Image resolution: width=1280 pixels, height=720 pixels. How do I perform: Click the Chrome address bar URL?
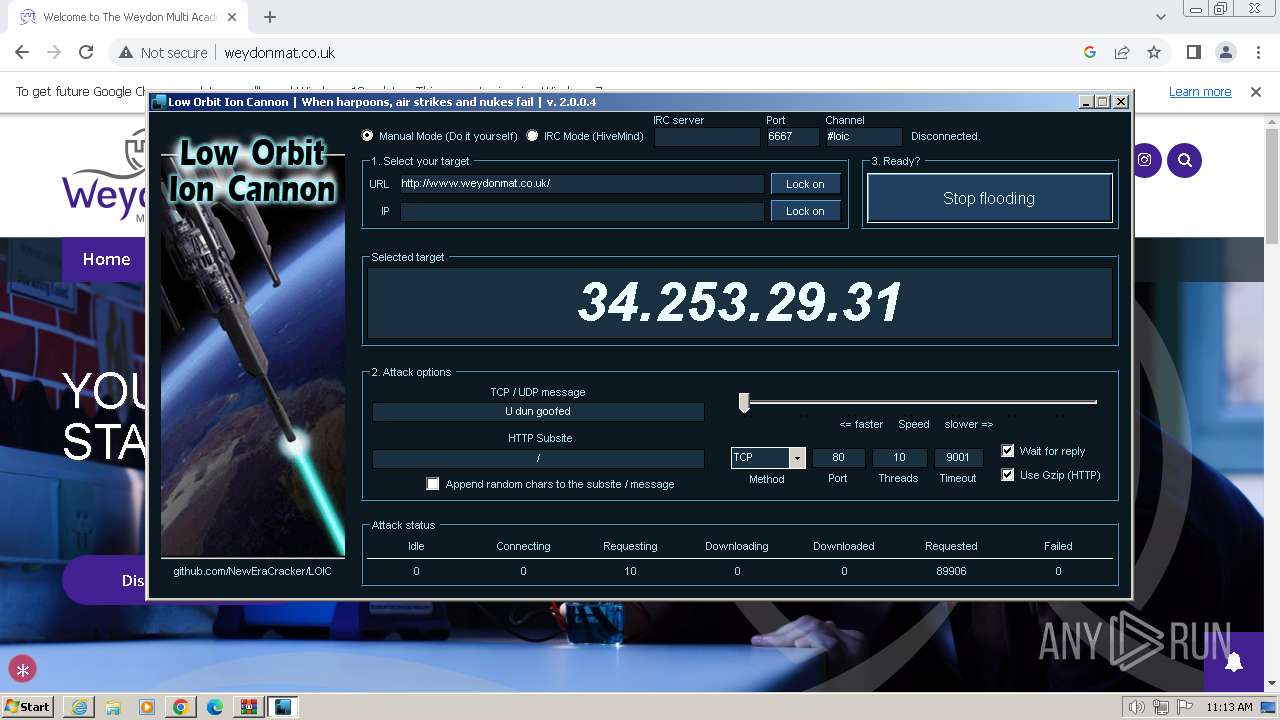[279, 53]
